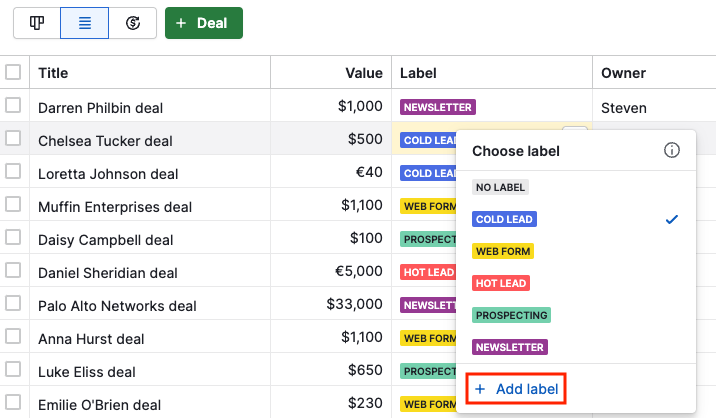Switch to pipeline view icon

click(37, 23)
